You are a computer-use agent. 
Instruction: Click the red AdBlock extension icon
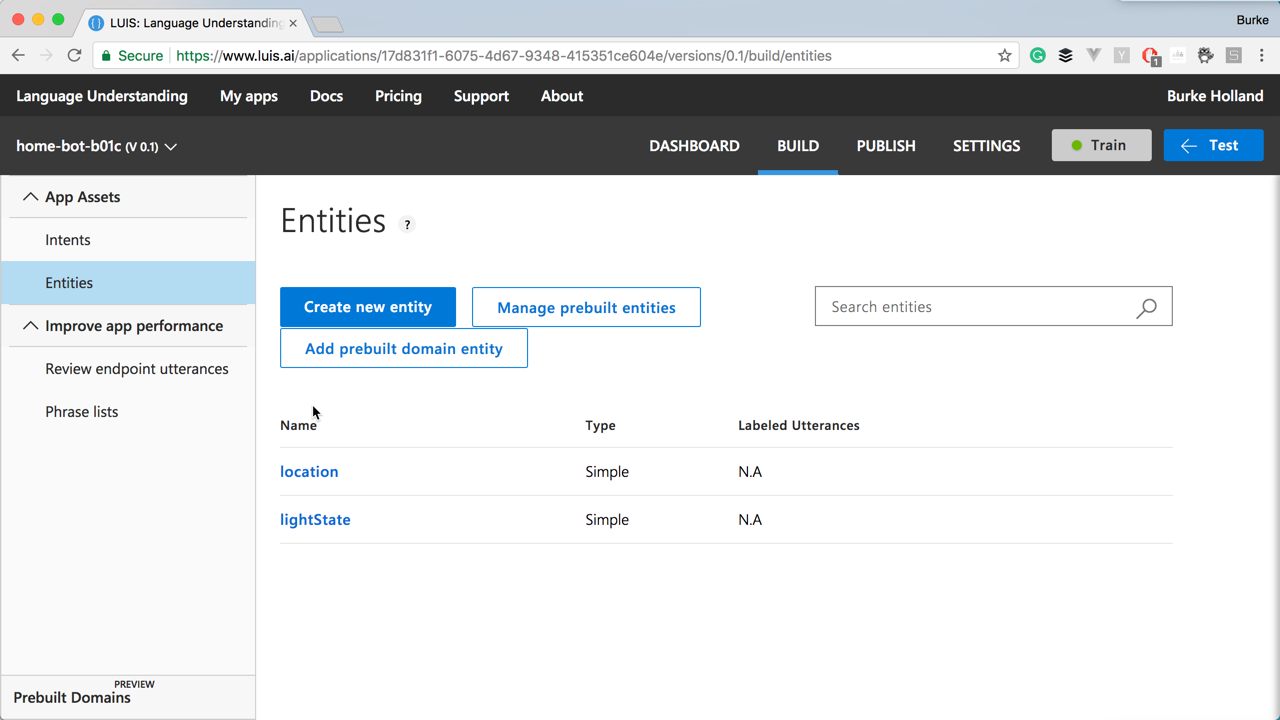pyautogui.click(x=1150, y=56)
